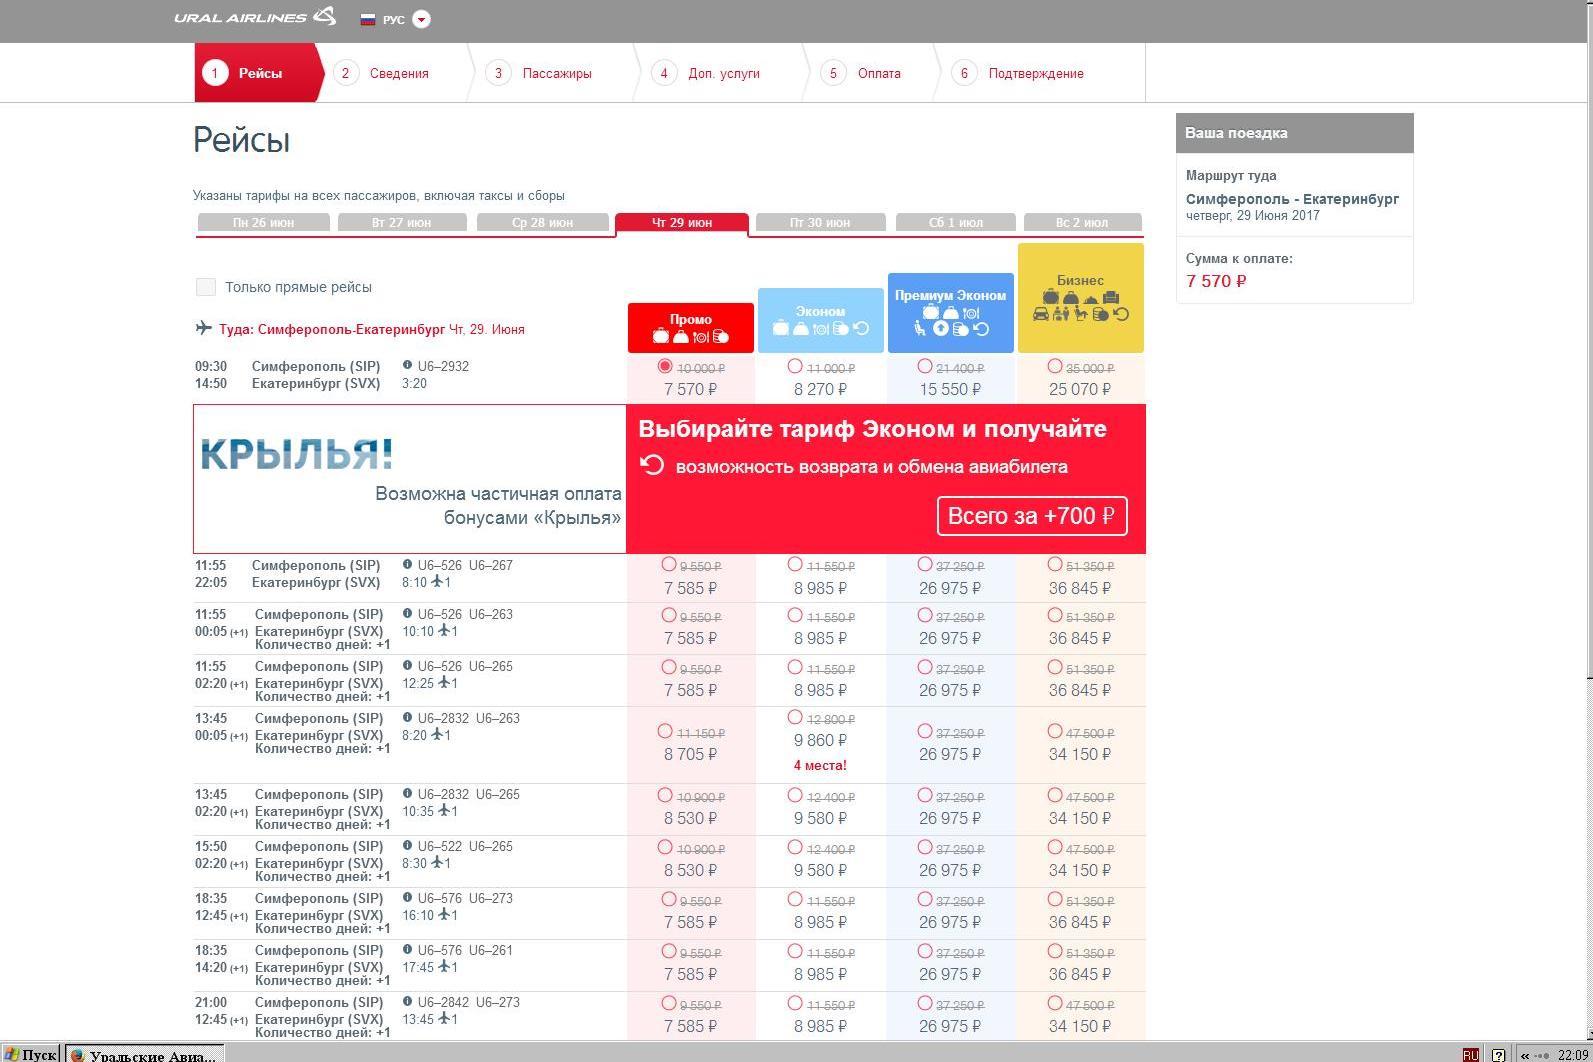
Task: Switch to Вт 27 июн date tab
Action: (402, 222)
